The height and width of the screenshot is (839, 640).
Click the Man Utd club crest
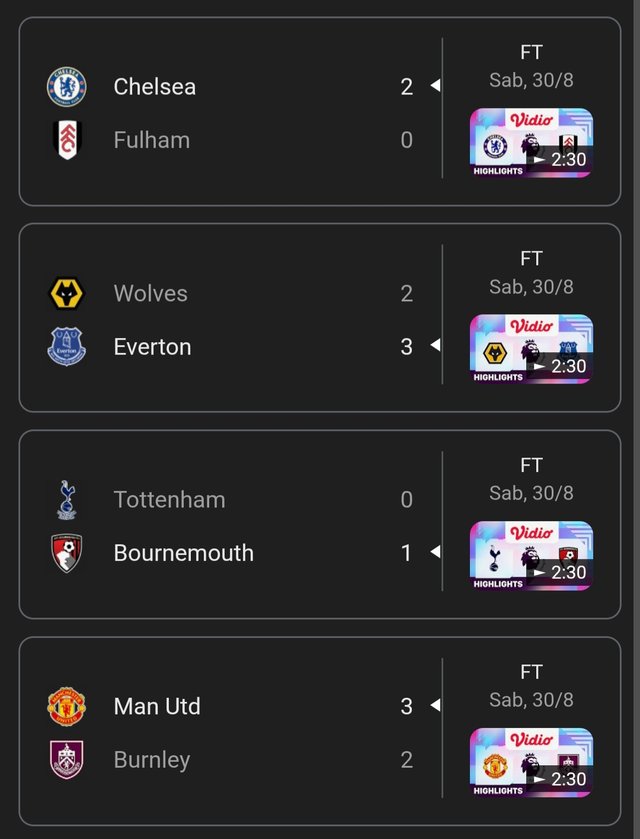pyautogui.click(x=66, y=706)
